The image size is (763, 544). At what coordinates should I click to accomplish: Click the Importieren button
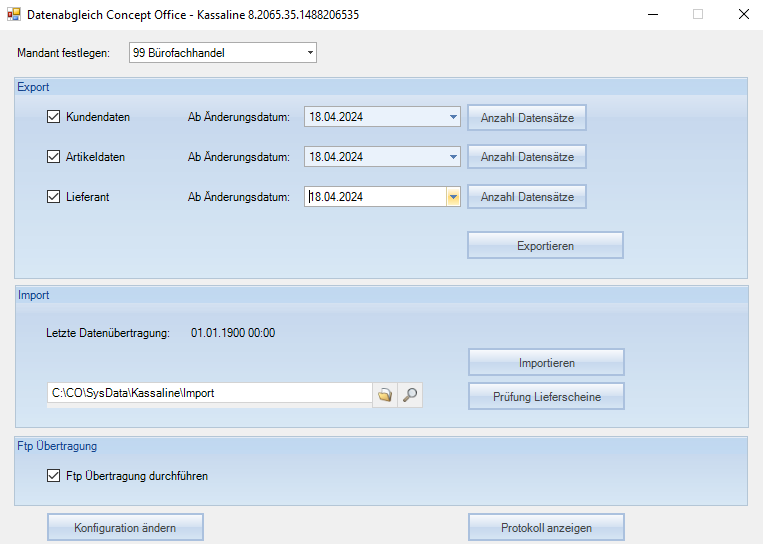coord(546,362)
